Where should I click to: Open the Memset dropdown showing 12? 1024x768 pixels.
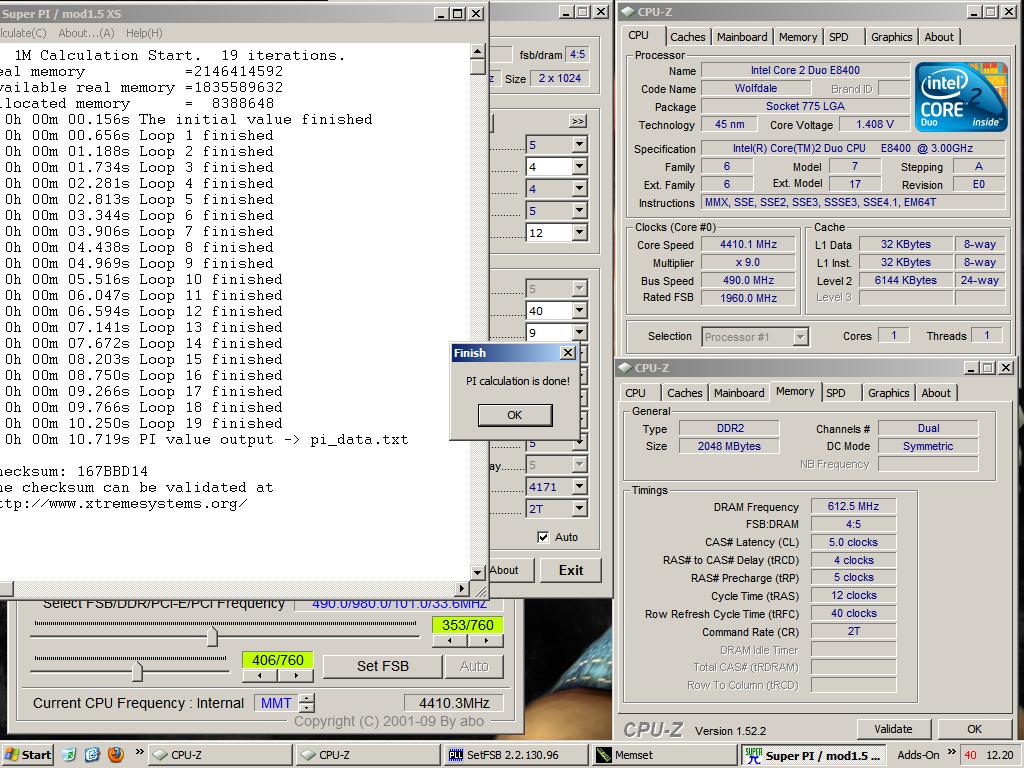tap(579, 232)
